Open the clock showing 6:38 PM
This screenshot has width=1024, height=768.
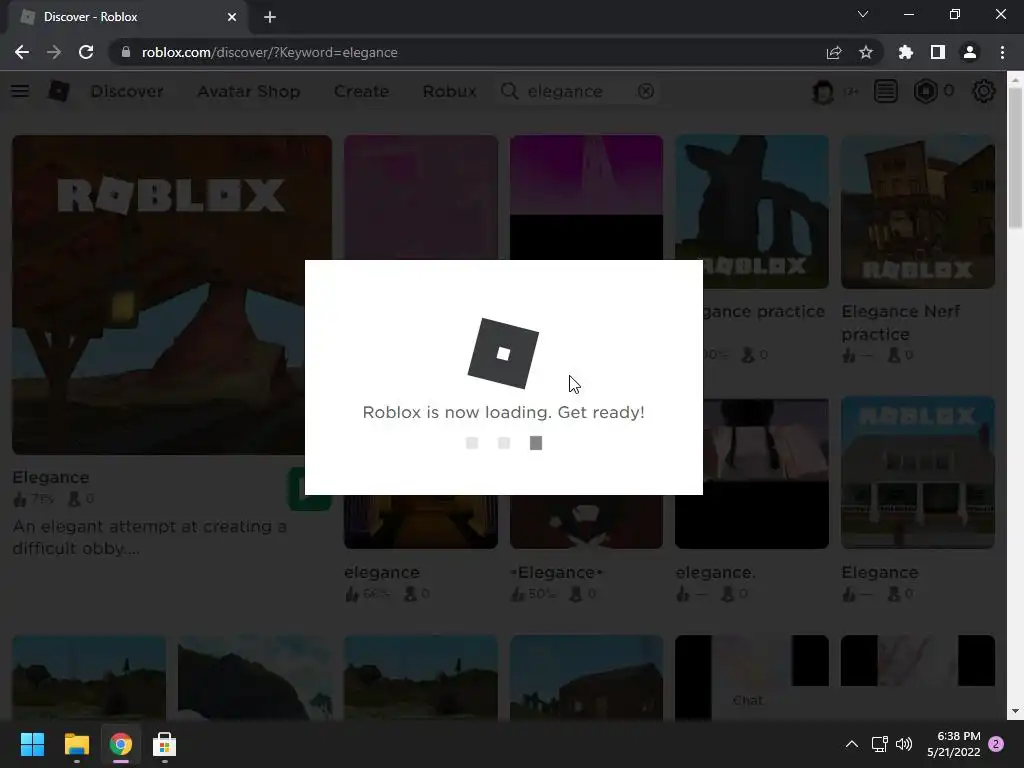(x=953, y=744)
